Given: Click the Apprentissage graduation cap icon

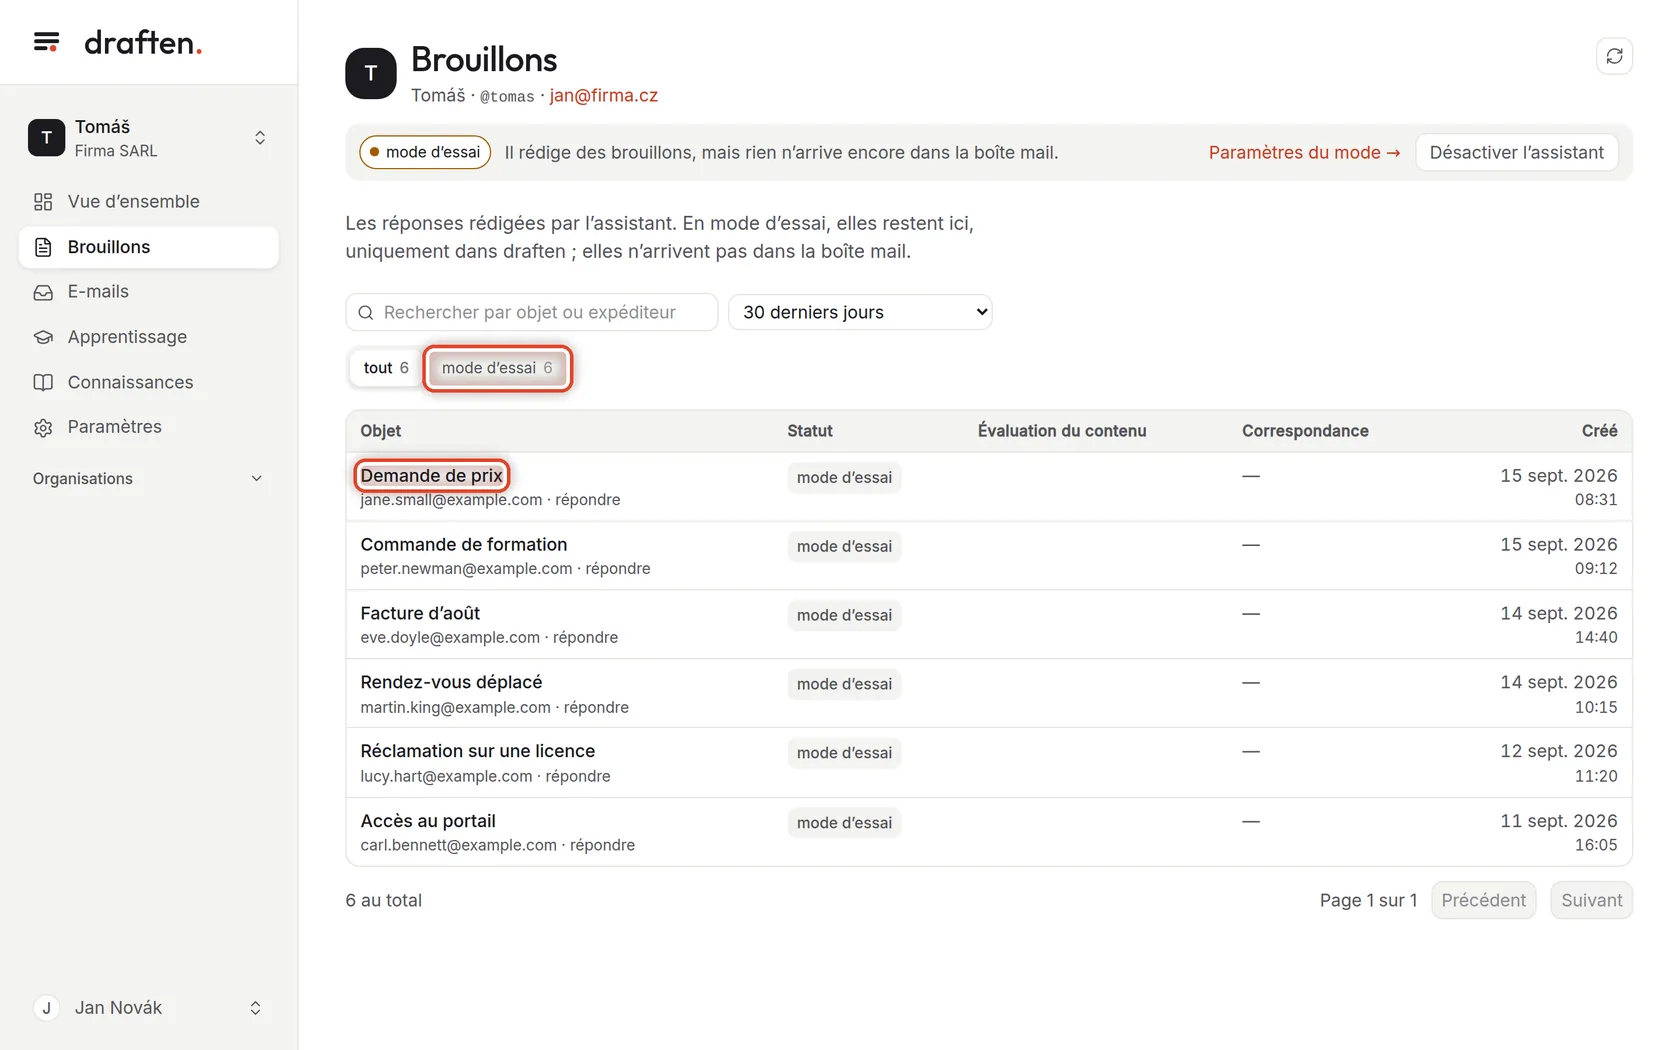Looking at the screenshot, I should pyautogui.click(x=43, y=337).
